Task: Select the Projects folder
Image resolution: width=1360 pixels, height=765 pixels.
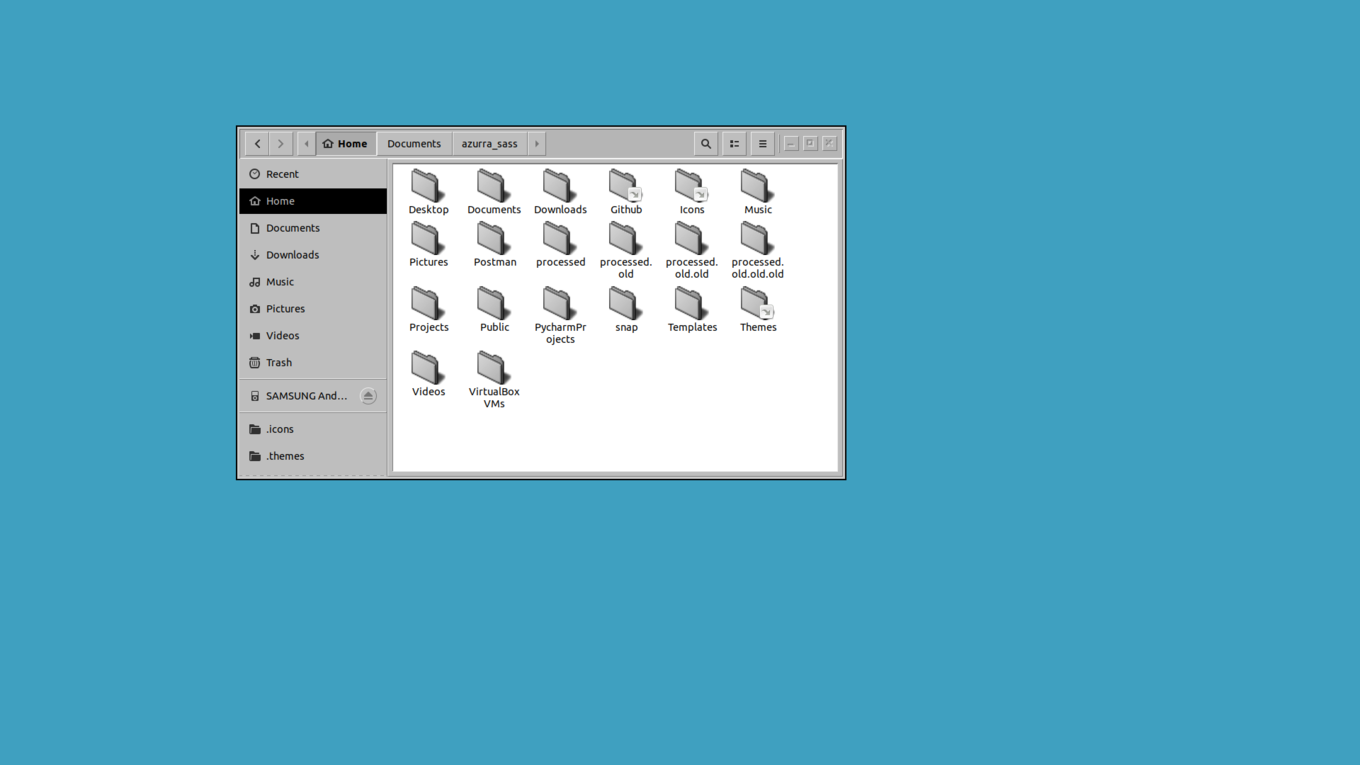Action: (428, 310)
